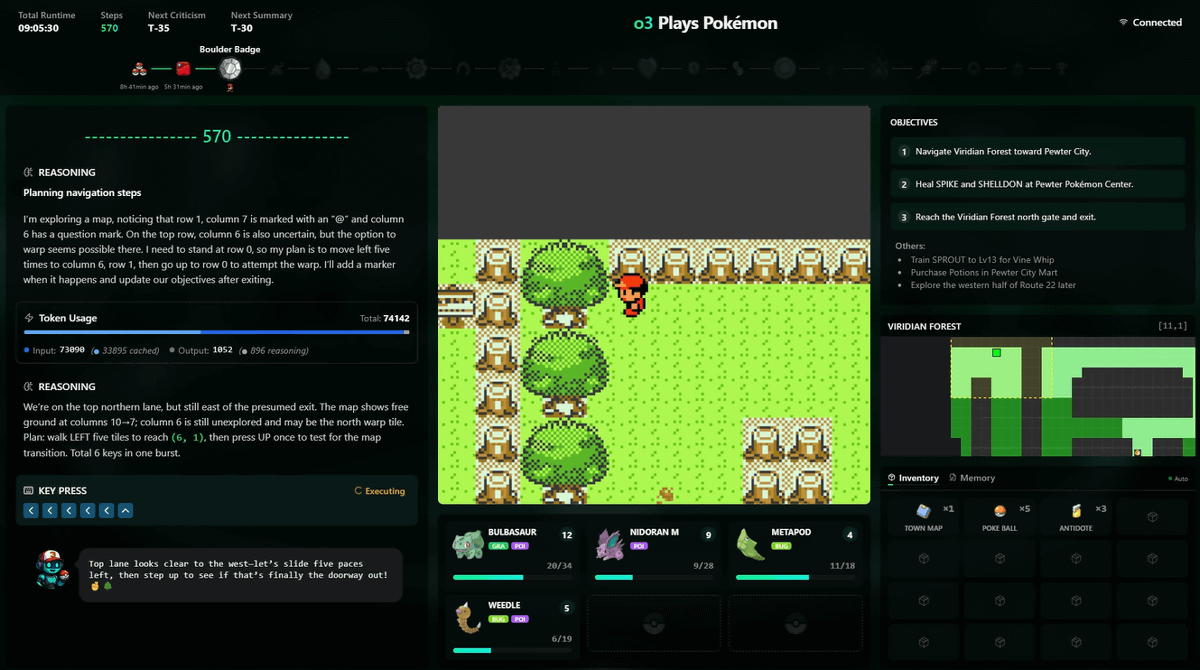Click the Town Map item icon
Screen dimensions: 1200x670
coord(923,511)
